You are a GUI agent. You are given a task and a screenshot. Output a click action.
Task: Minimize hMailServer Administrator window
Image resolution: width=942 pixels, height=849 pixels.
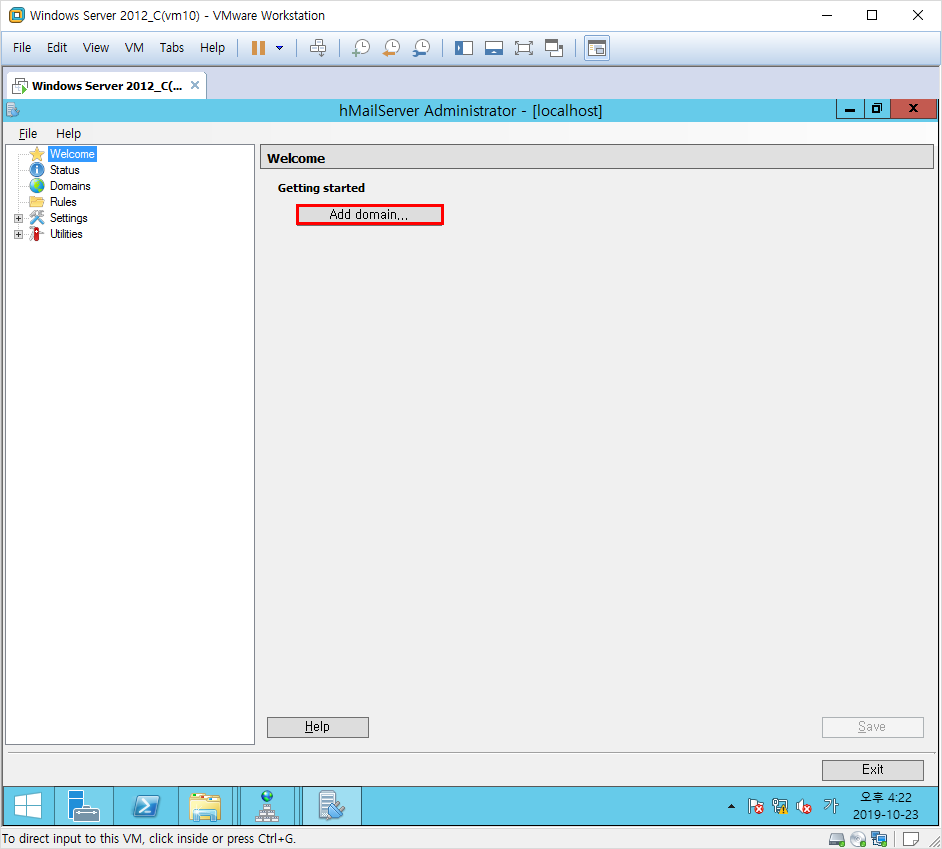tap(850, 109)
